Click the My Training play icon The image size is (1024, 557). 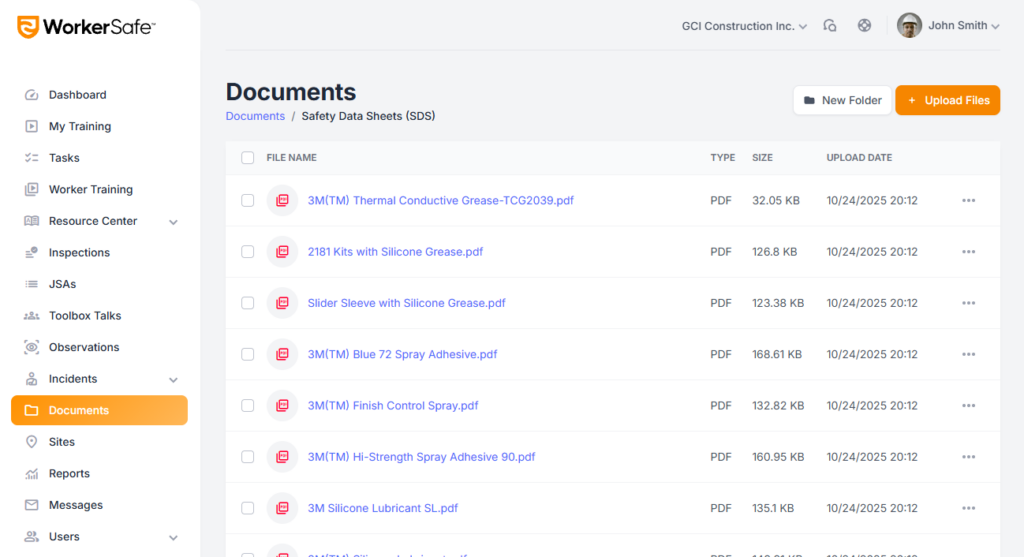[31, 126]
